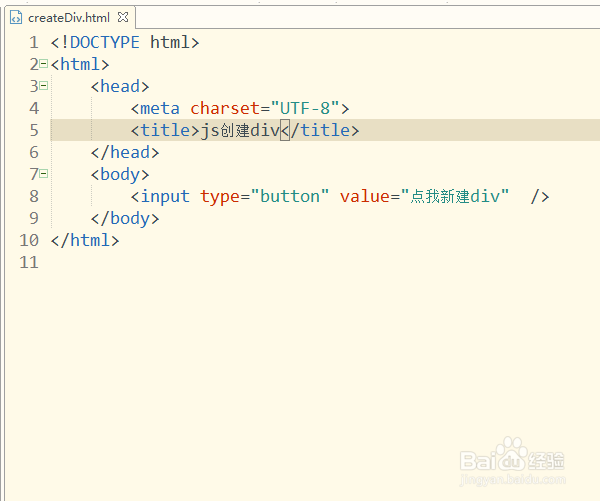Click the closing /body tag on line 9
The height and width of the screenshot is (501, 600).
click(125, 219)
